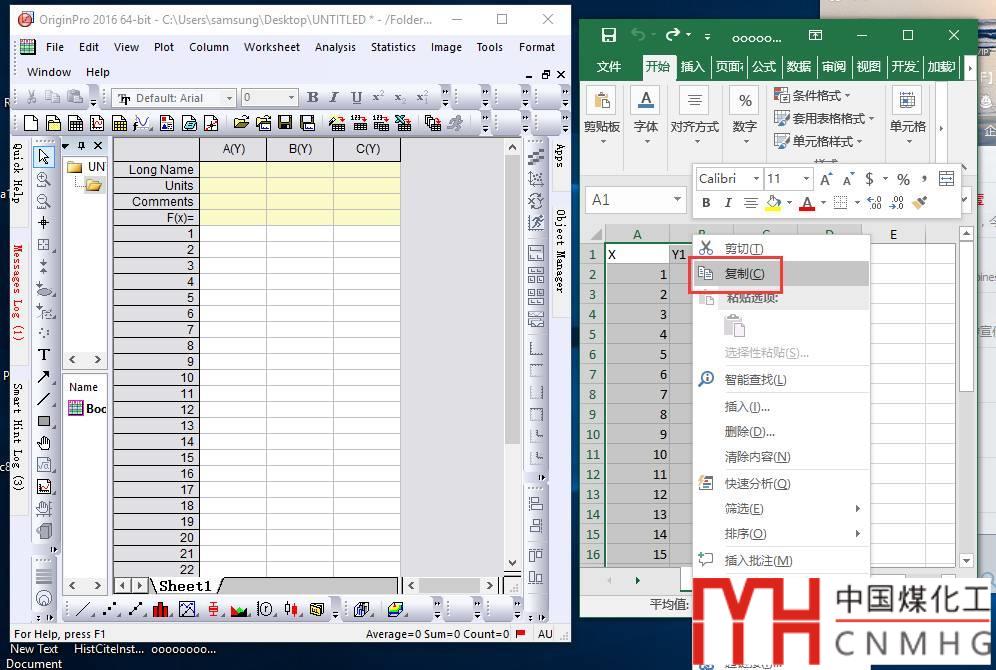Viewport: 996px width, 670px height.
Task: Select the Text tool (T) in Origin
Action: [43, 354]
